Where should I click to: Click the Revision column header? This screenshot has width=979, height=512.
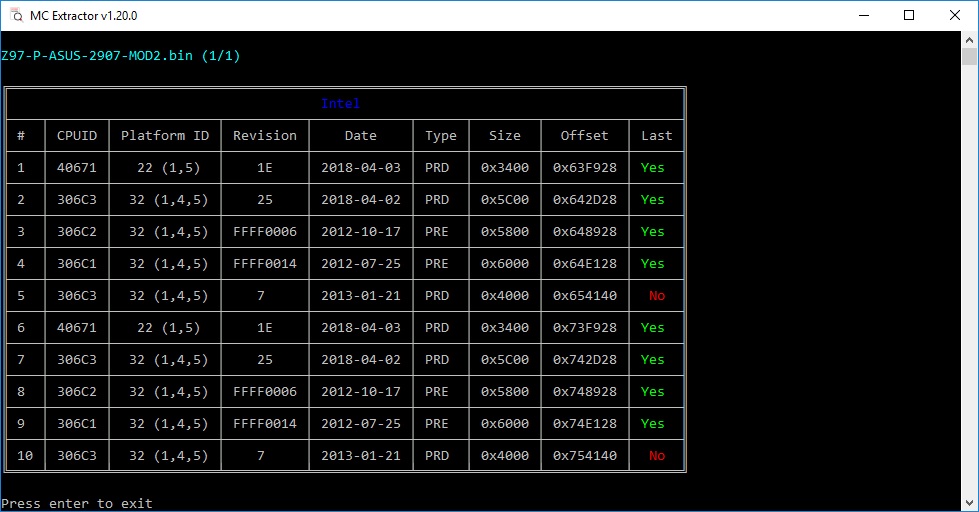point(265,135)
